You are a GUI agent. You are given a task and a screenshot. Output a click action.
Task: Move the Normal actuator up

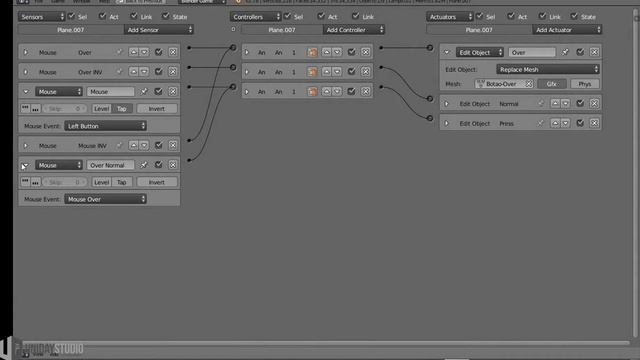[x=555, y=104]
